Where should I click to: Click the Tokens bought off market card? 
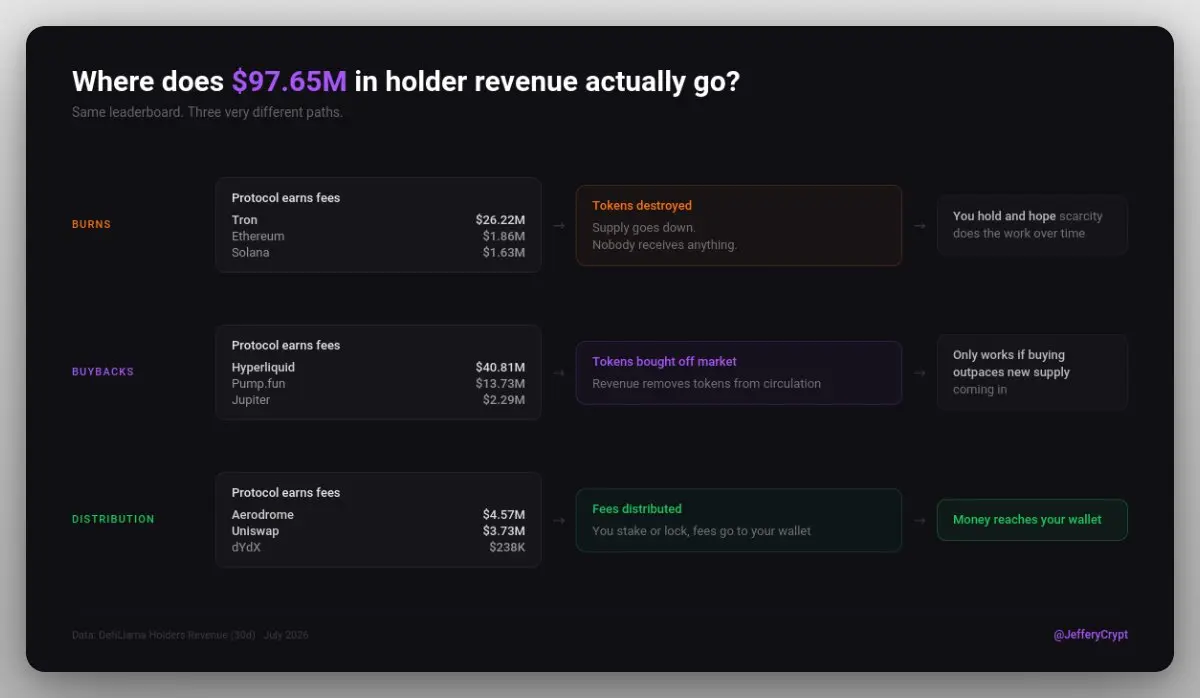tap(739, 373)
